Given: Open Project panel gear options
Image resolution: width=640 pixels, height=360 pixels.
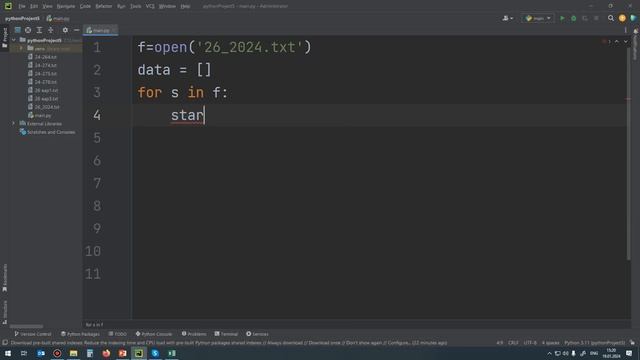Looking at the screenshot, I should 65,30.
